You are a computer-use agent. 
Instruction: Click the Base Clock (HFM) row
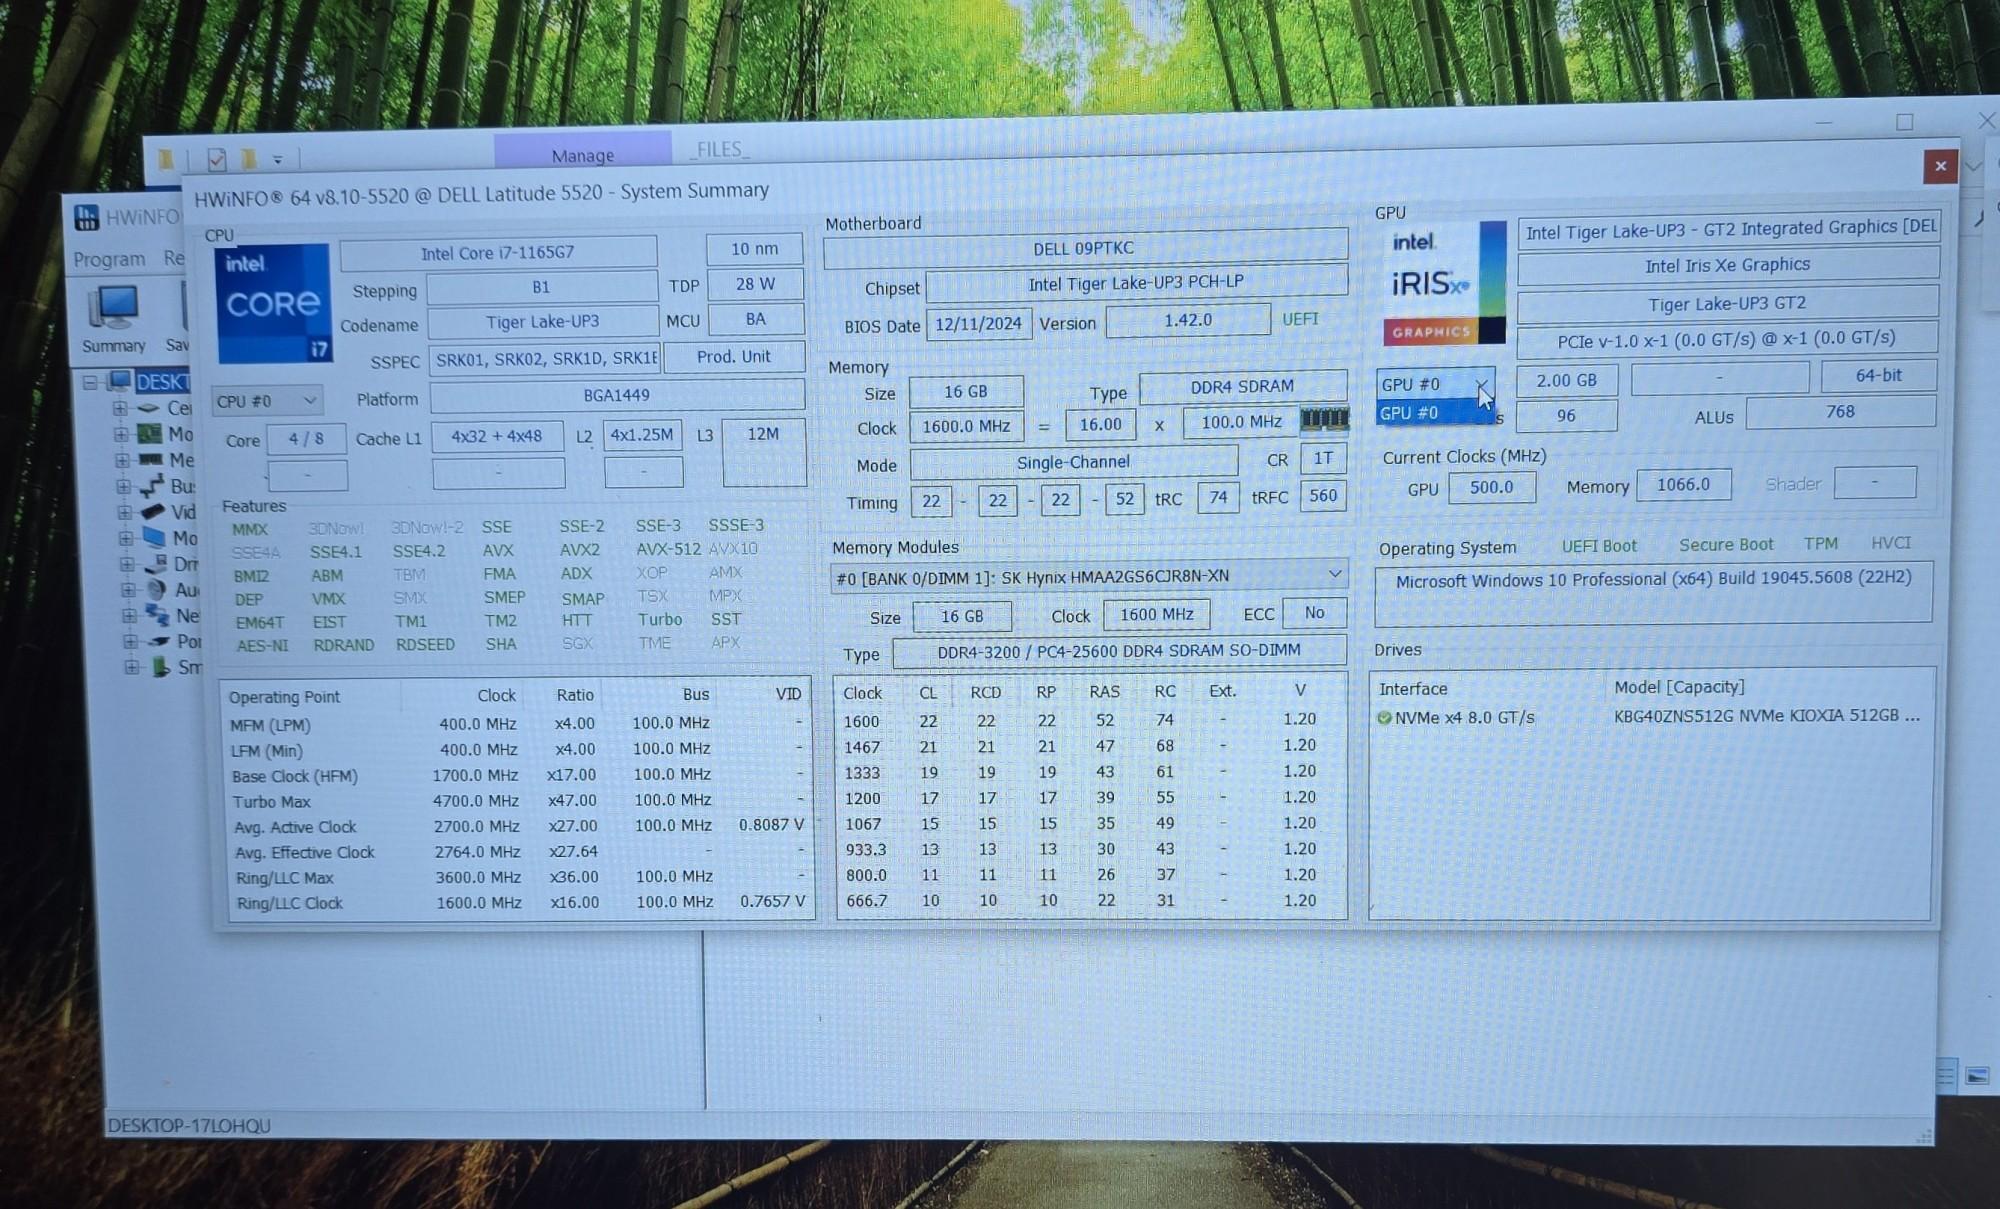coord(518,775)
